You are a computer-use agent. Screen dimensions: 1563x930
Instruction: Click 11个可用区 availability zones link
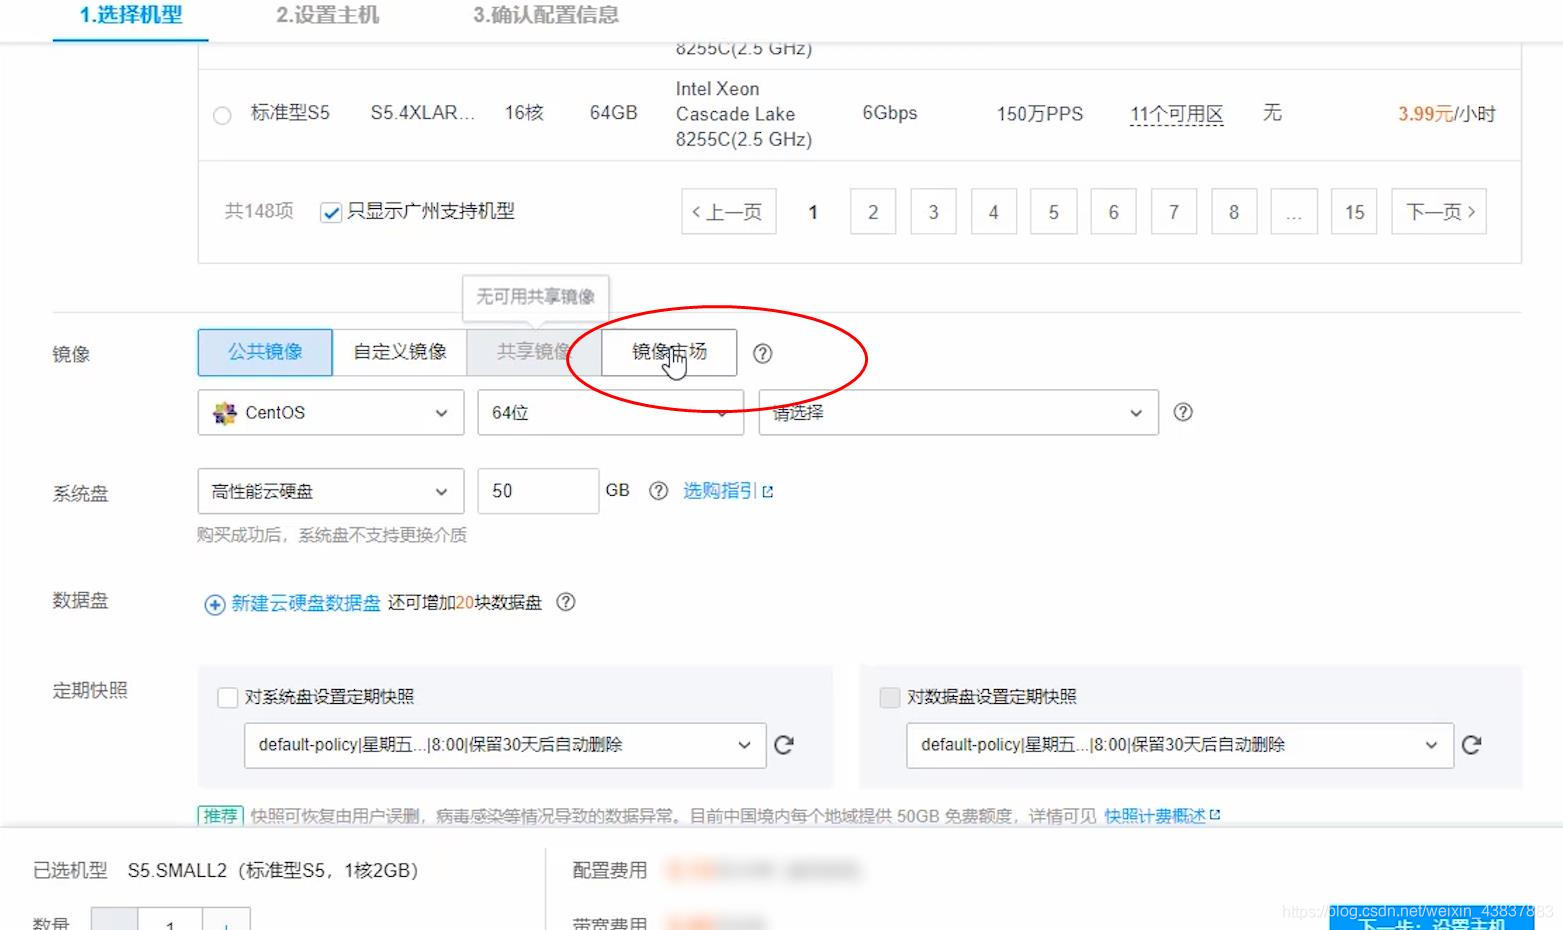[1176, 114]
